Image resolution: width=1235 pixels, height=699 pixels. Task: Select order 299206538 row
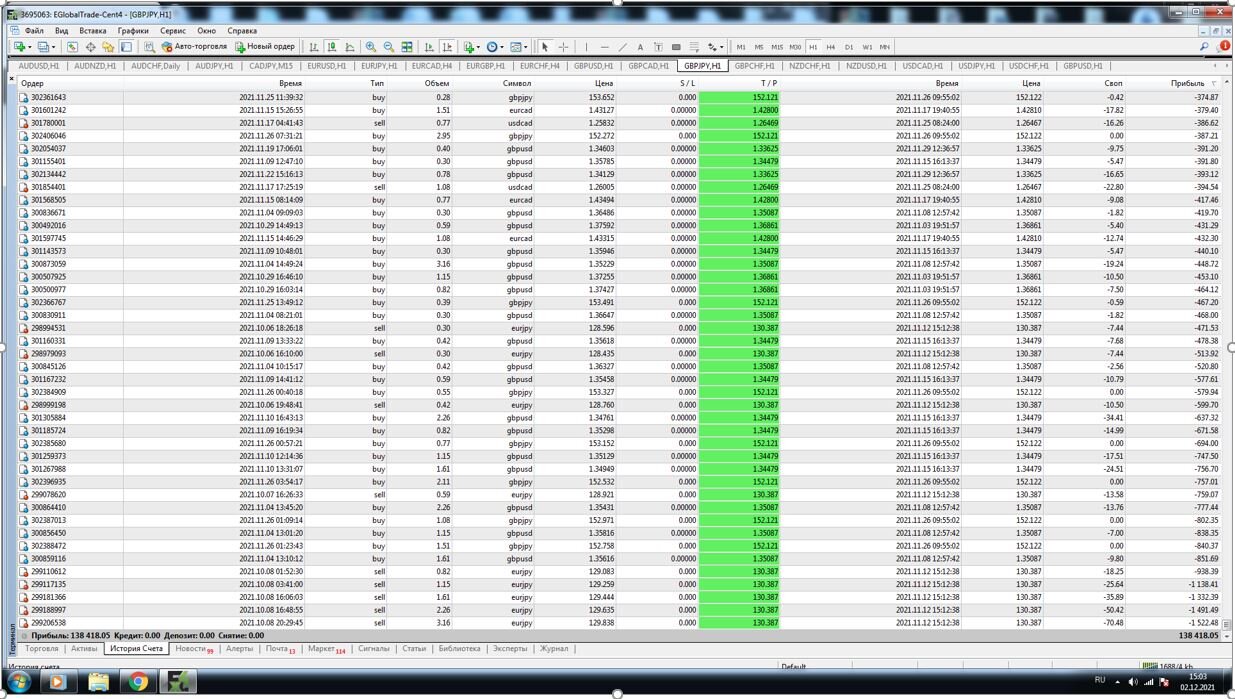[x=620, y=623]
